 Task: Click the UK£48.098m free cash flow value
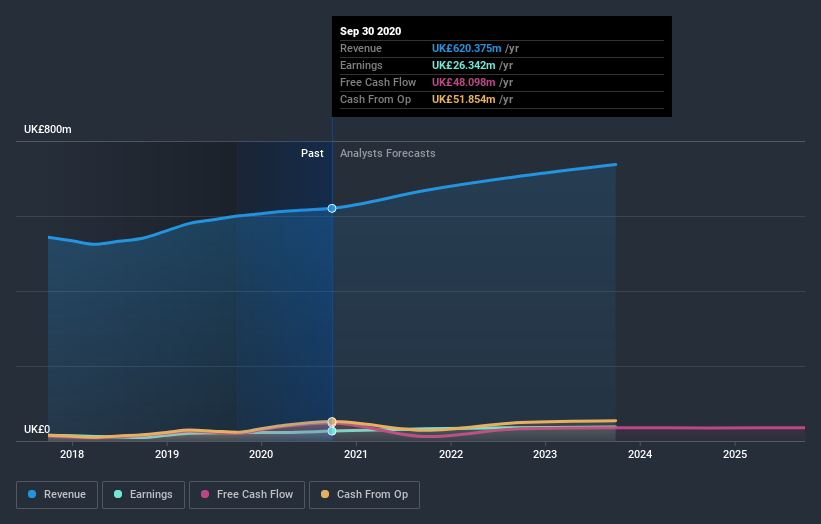point(463,82)
